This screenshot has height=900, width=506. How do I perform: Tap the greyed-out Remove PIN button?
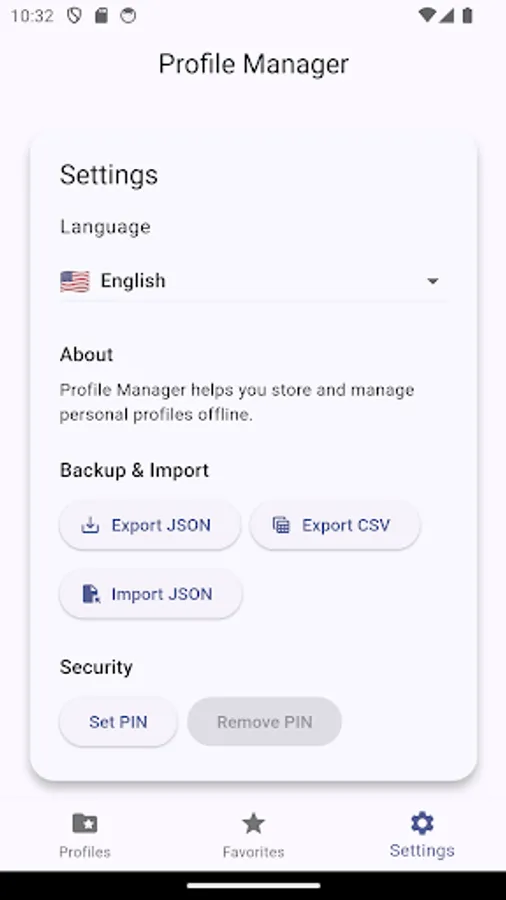[264, 721]
